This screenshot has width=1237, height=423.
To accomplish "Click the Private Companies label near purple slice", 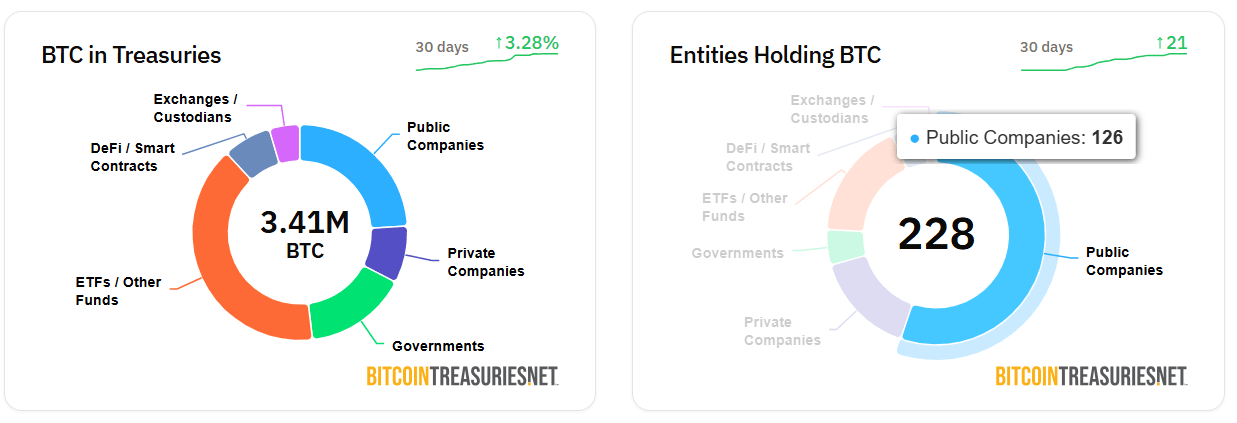I will 485,262.
